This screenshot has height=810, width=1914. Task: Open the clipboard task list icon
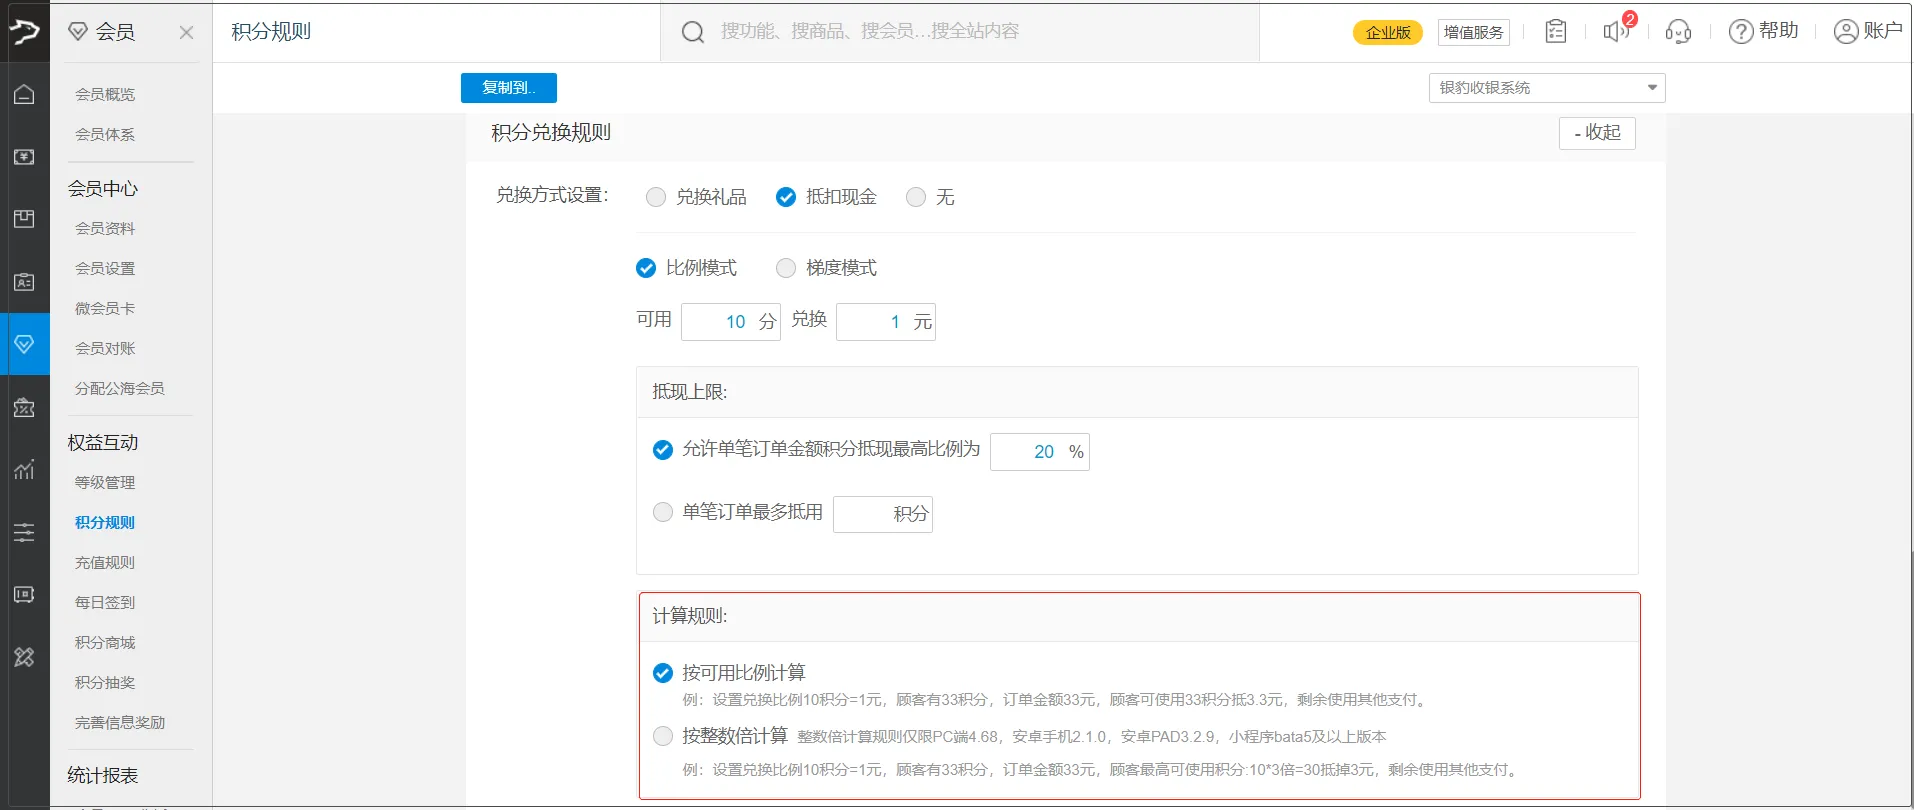coord(1555,32)
